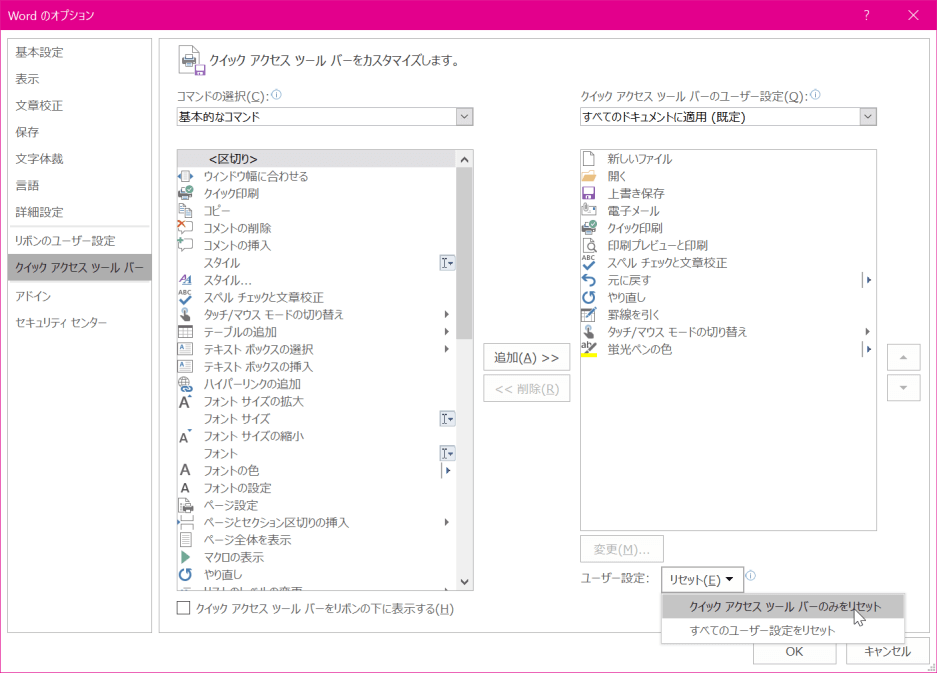Image resolution: width=937 pixels, height=673 pixels.
Task: Click the テキスト ボックスの挿入 icon
Action: (185, 366)
